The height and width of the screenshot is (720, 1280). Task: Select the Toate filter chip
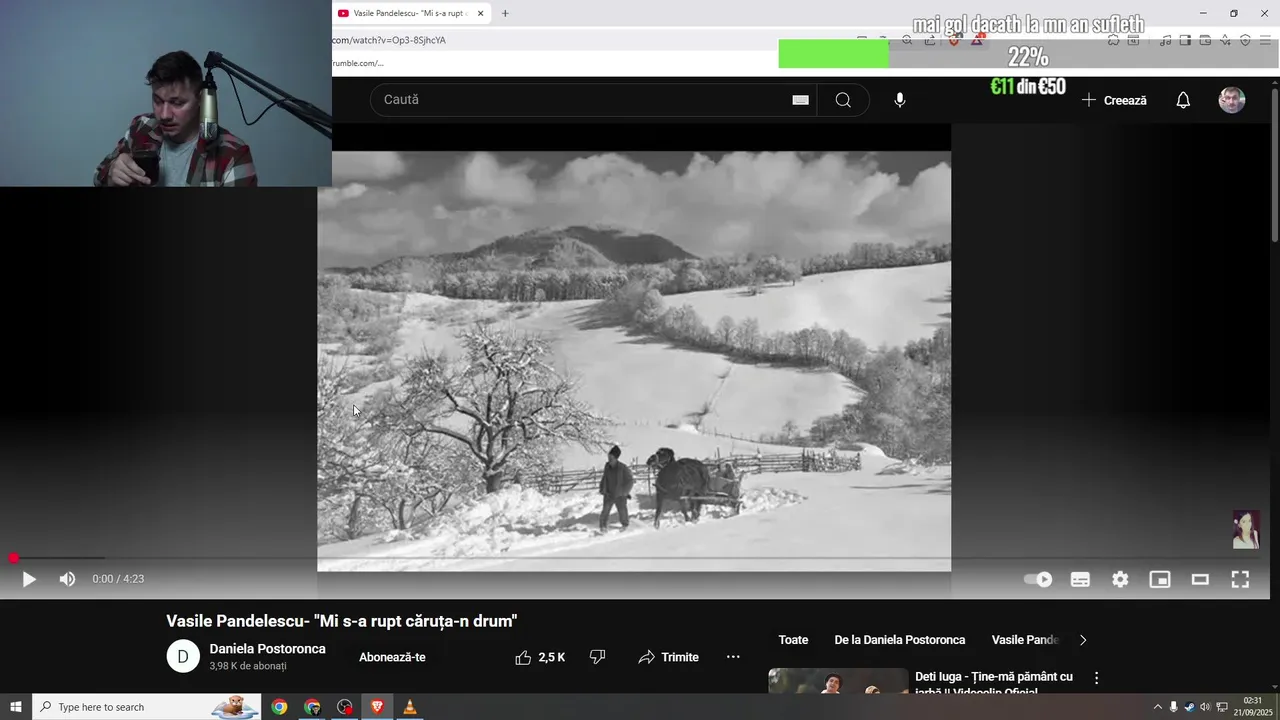point(793,640)
